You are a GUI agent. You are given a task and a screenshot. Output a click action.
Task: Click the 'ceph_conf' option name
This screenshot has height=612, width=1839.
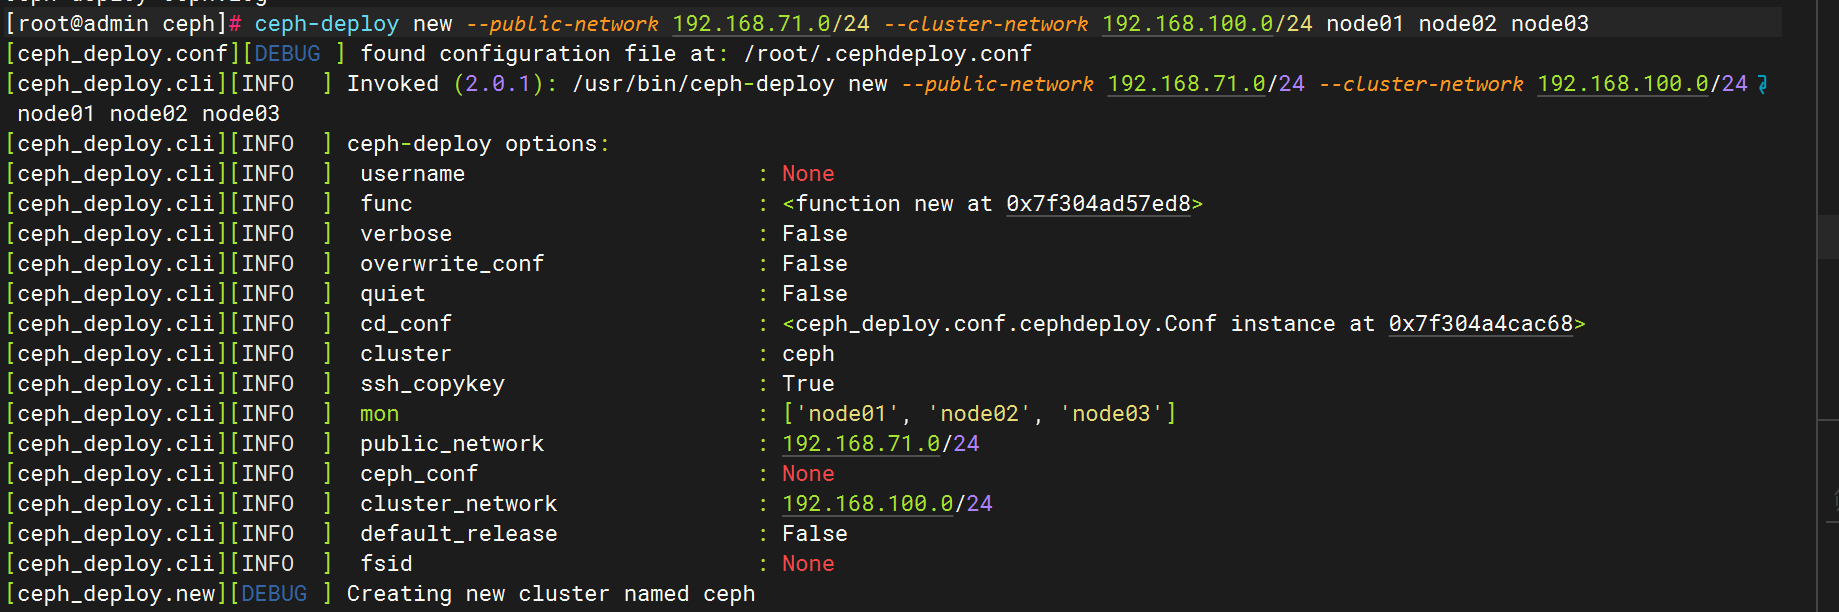pos(419,474)
